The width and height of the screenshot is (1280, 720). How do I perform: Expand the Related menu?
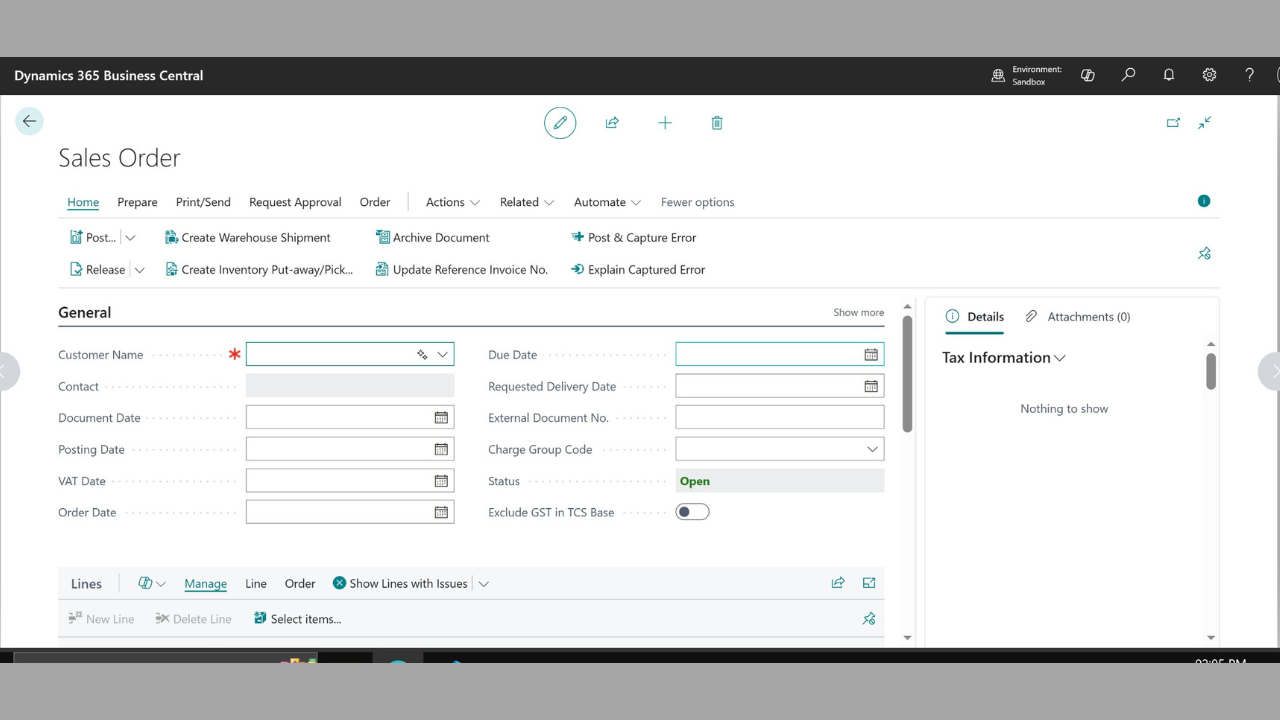coord(527,202)
